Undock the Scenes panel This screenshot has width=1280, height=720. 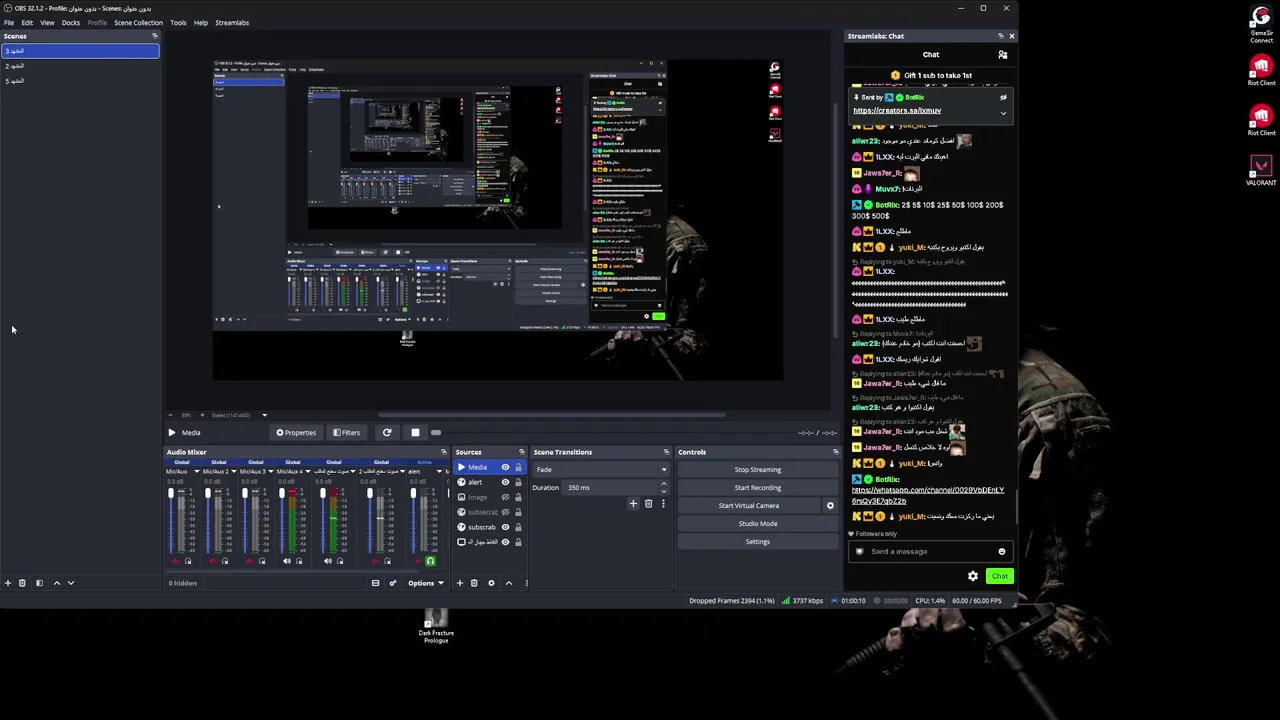[x=154, y=36]
